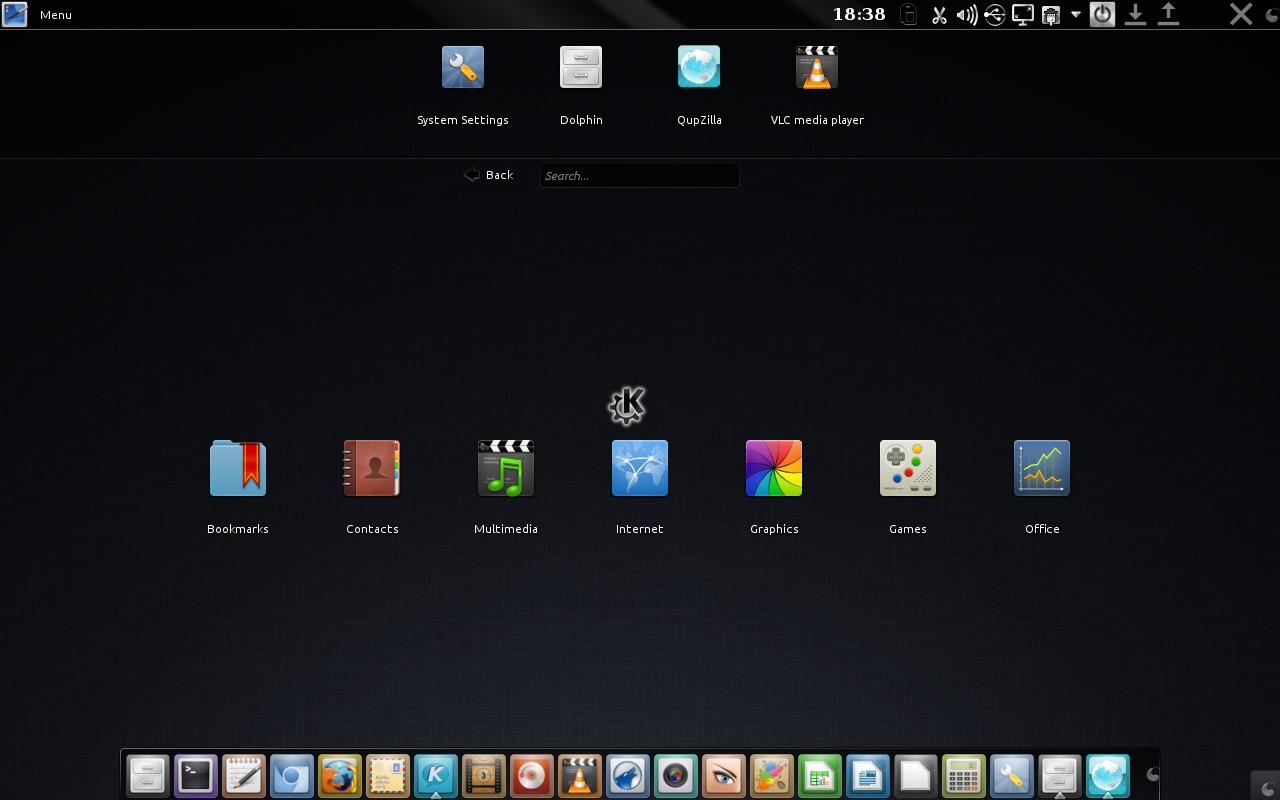Open the Bookmarks category
This screenshot has height=800, width=1280.
pyautogui.click(x=238, y=486)
